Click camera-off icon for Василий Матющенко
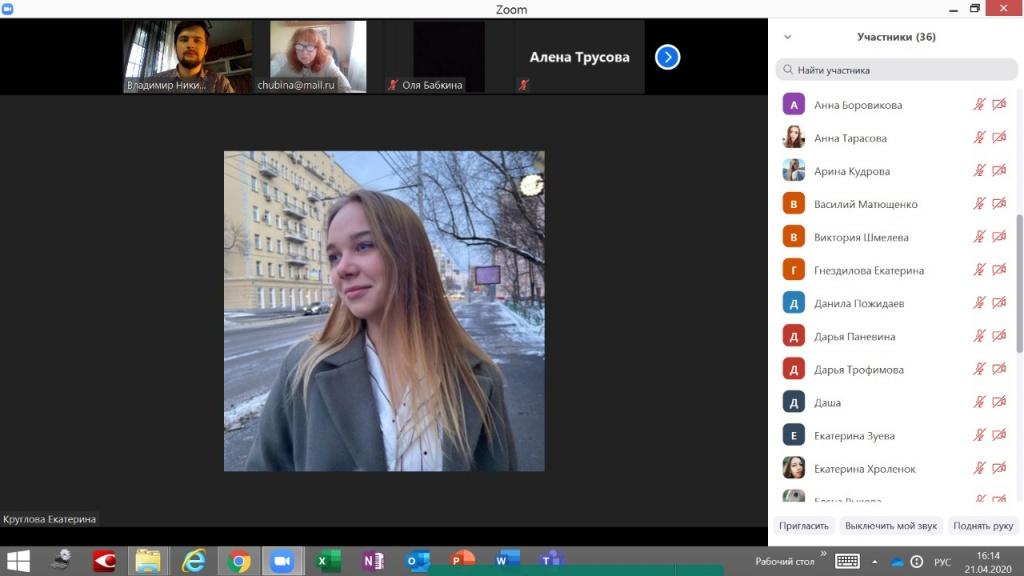This screenshot has height=576, width=1024. click(999, 204)
